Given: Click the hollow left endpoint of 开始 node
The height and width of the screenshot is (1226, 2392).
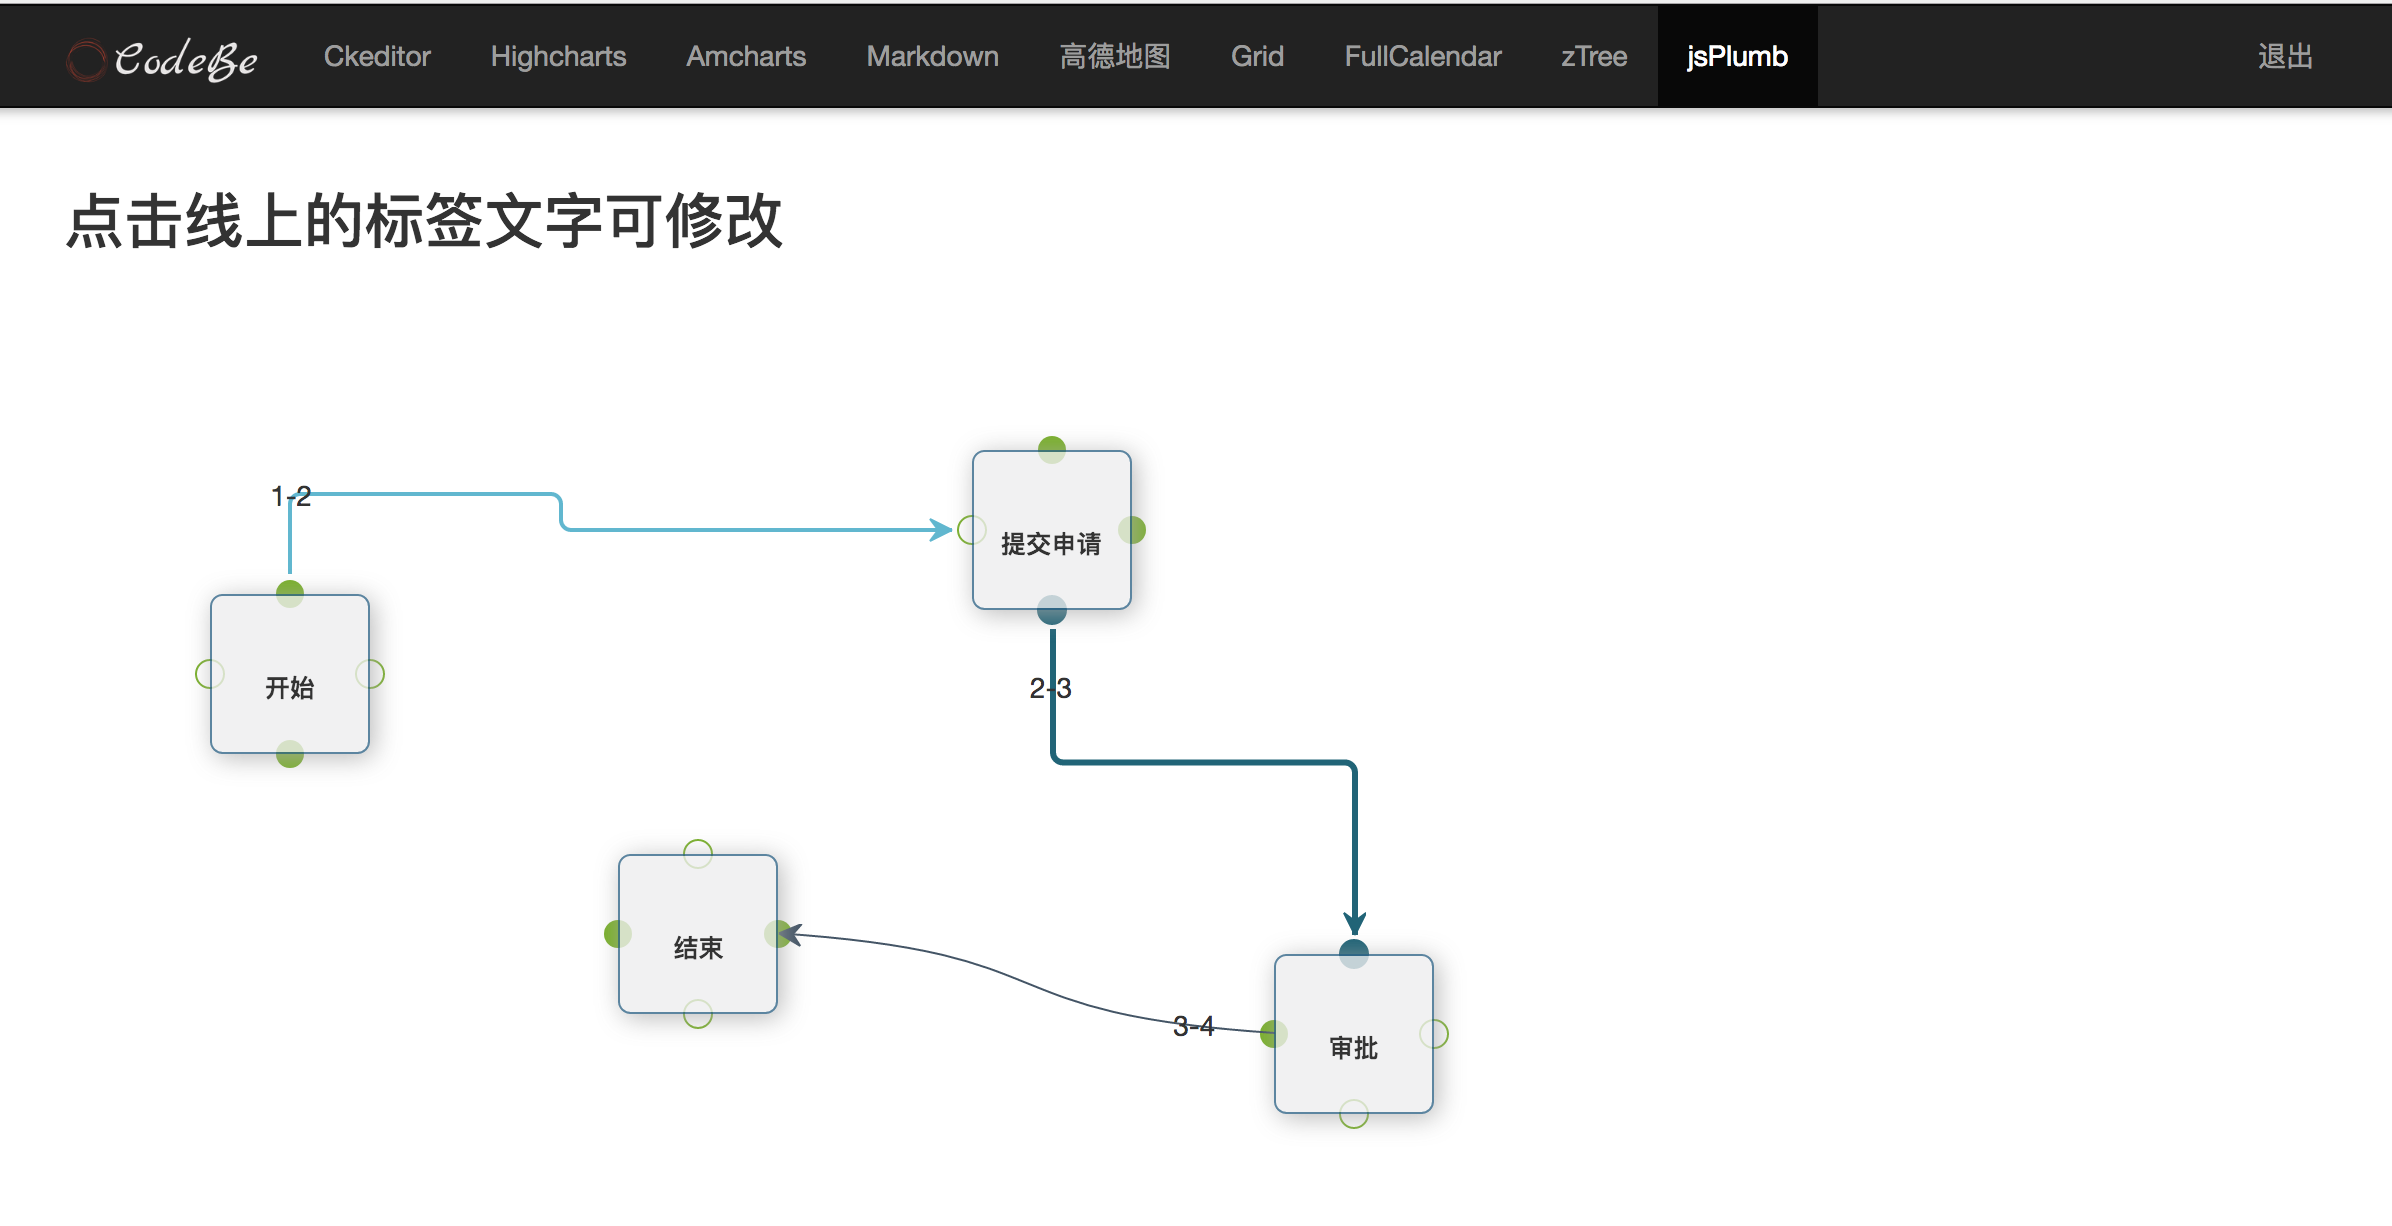Looking at the screenshot, I should tap(210, 674).
